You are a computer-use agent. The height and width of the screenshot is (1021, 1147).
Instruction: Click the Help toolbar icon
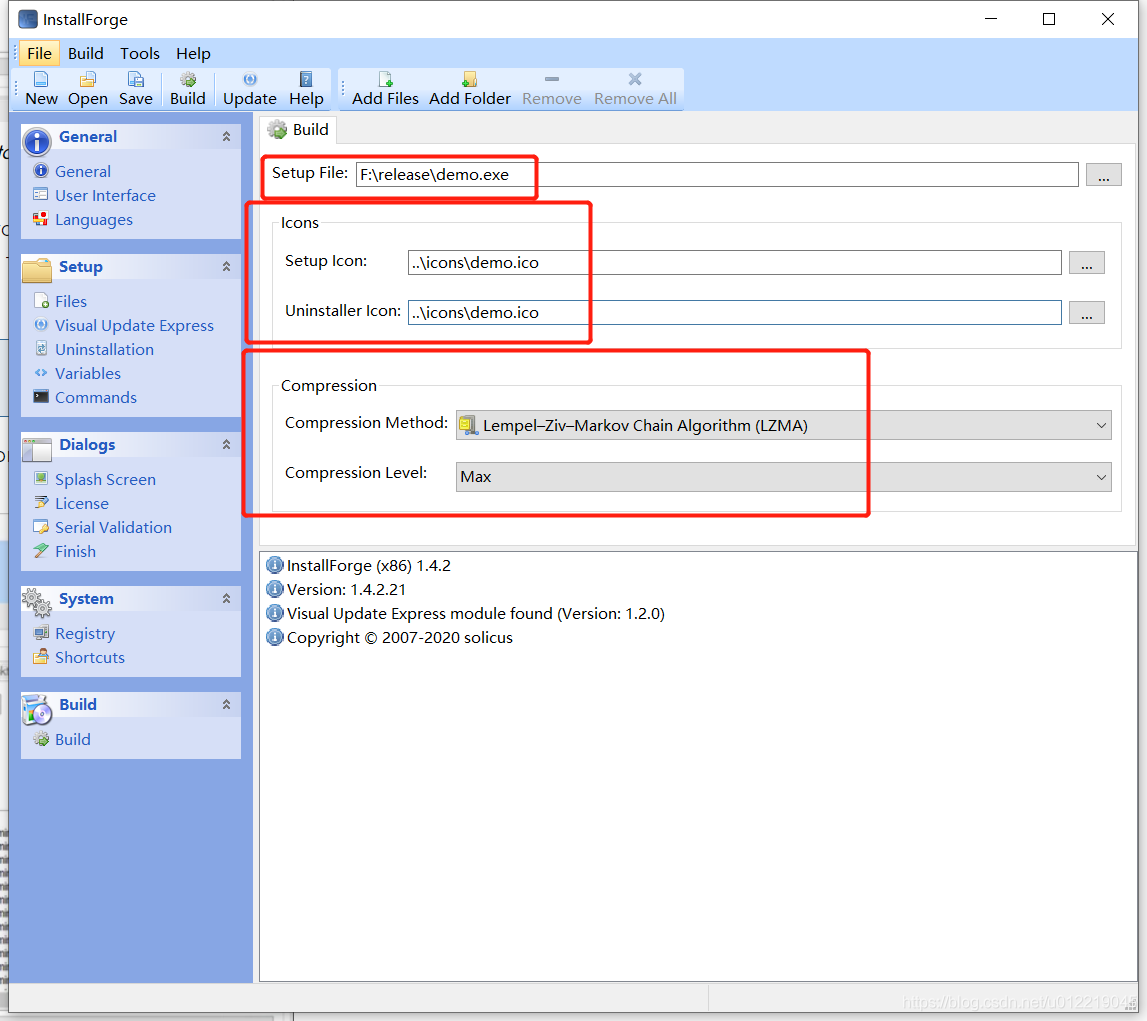(x=306, y=79)
